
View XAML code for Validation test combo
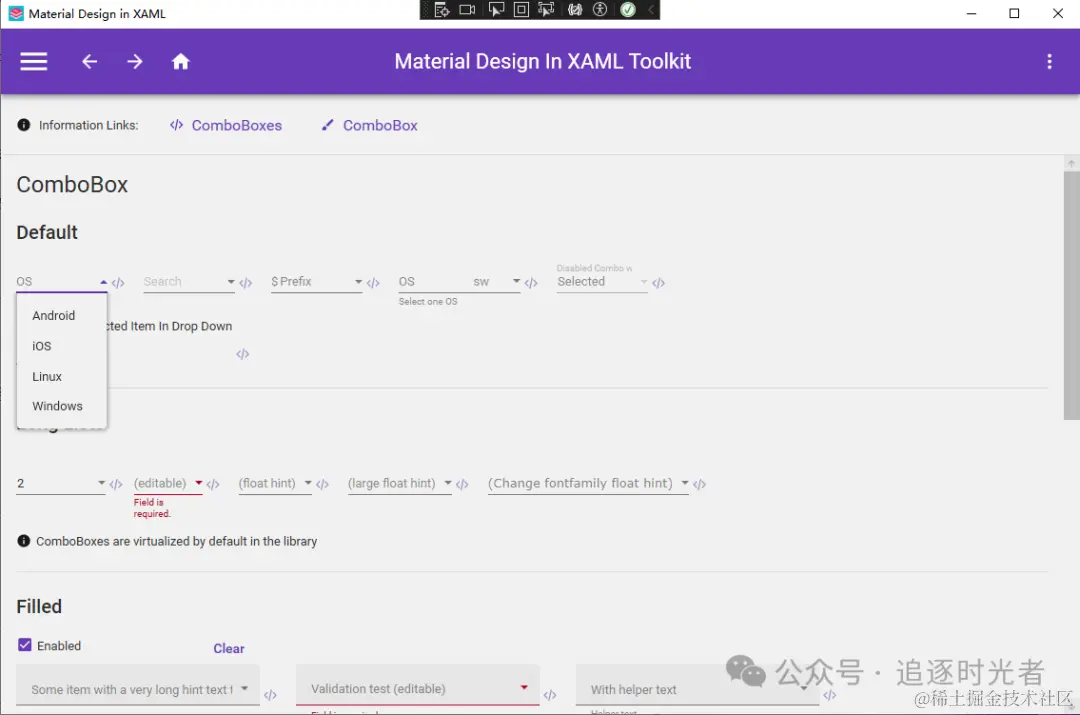[x=550, y=695]
